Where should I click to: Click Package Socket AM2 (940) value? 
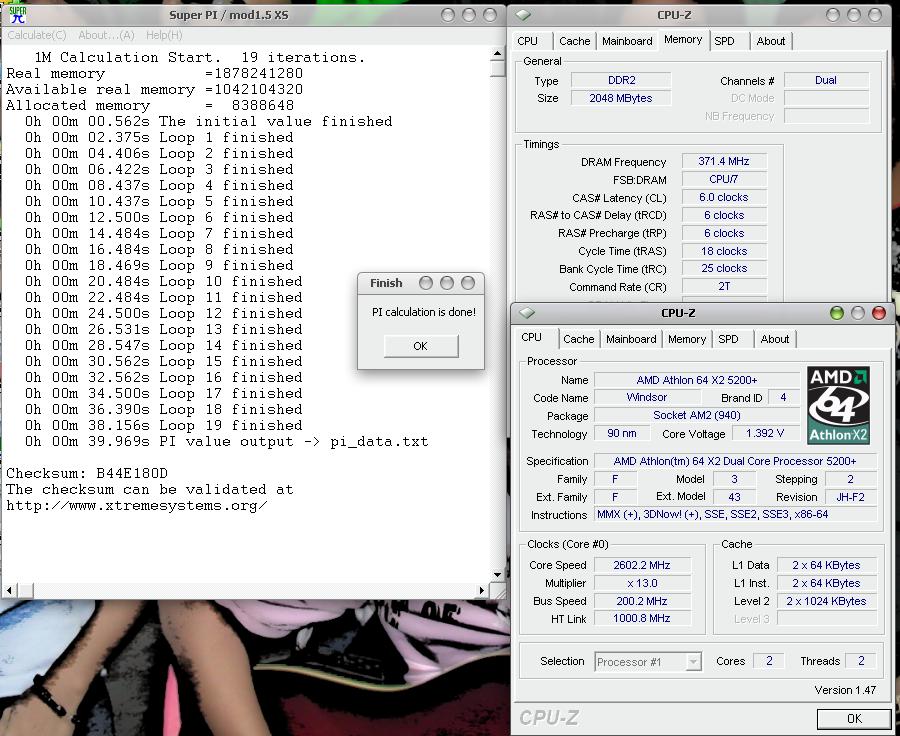tap(697, 415)
